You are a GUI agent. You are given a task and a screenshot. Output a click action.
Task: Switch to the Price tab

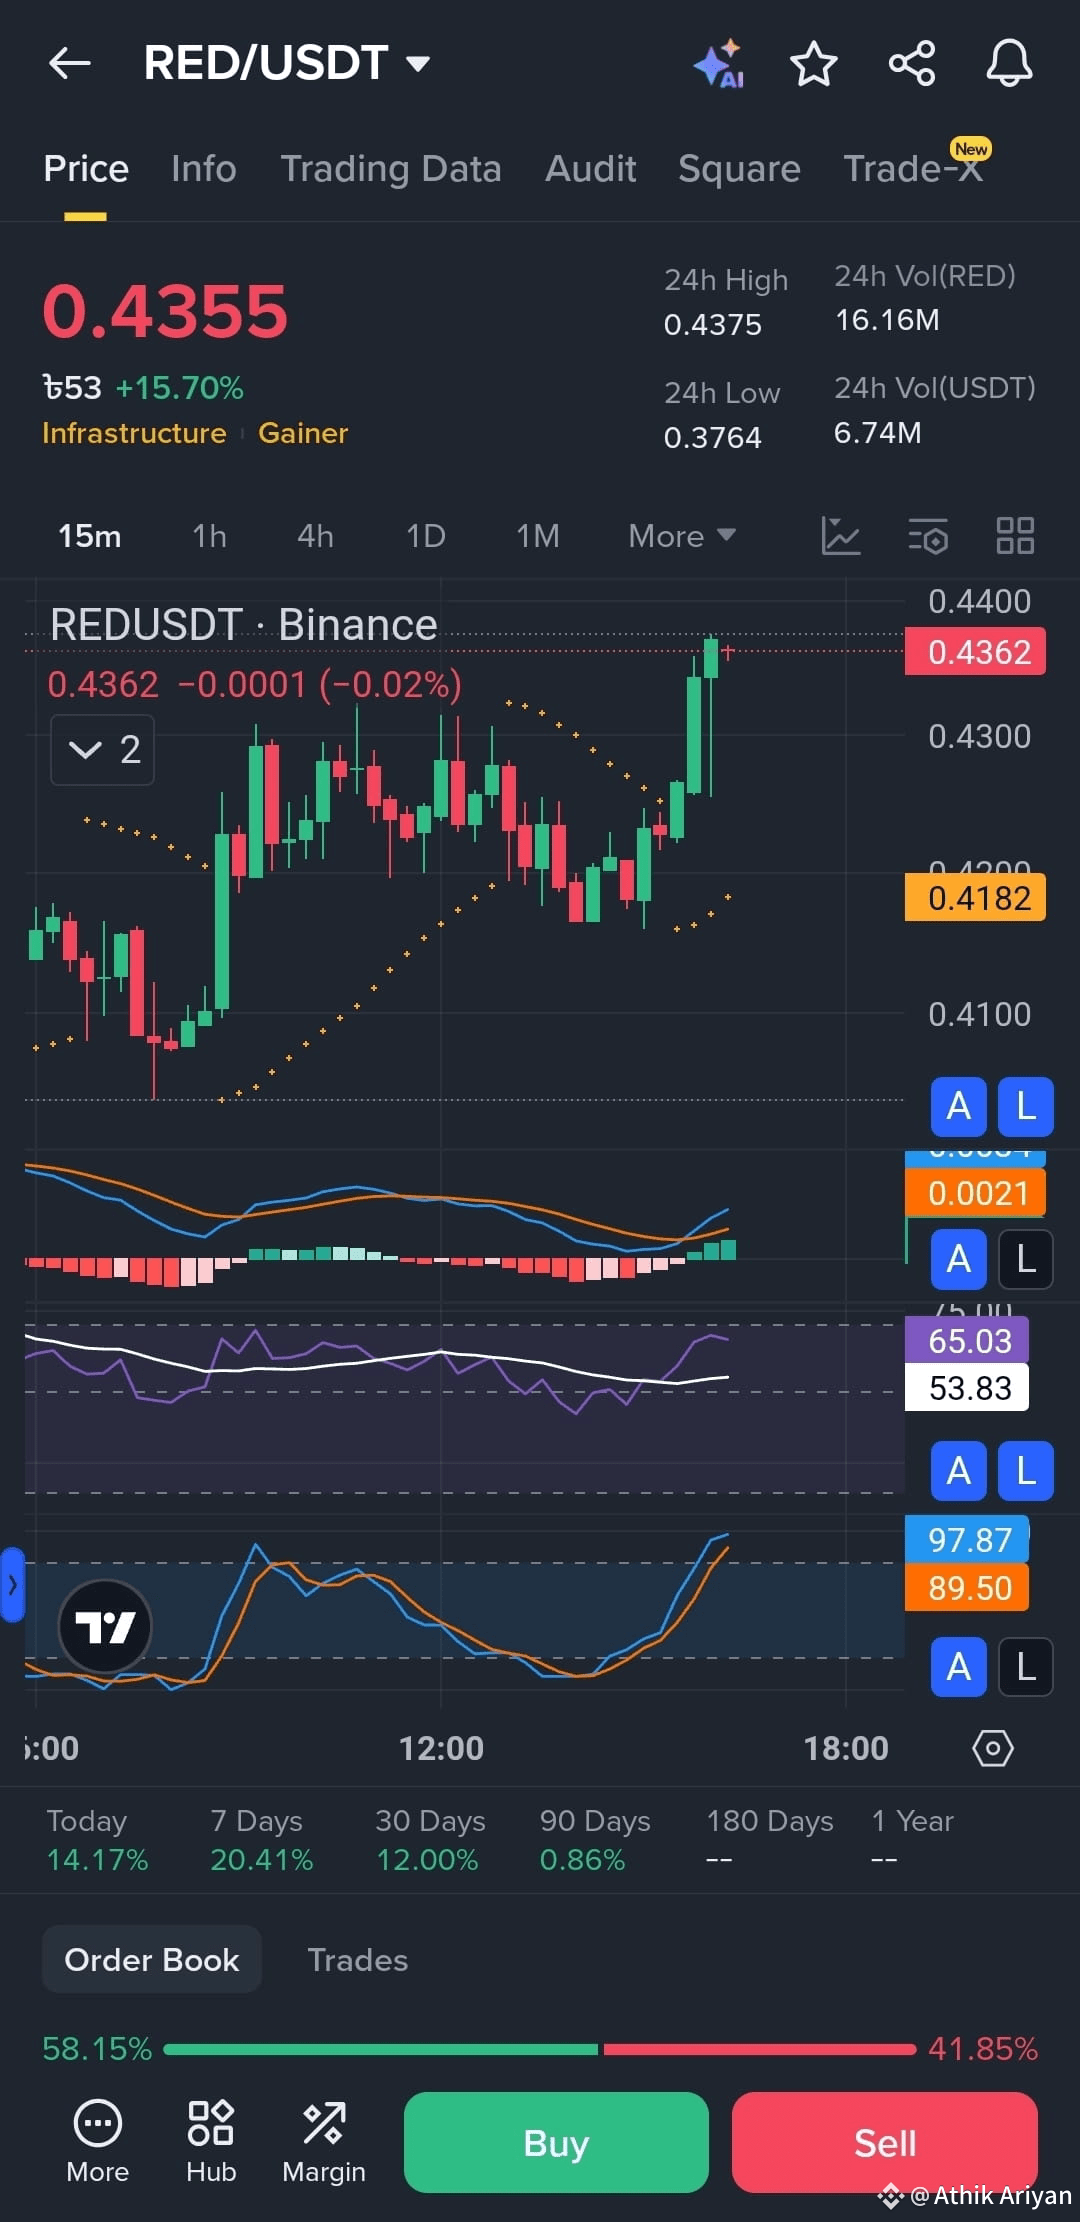pos(86,169)
